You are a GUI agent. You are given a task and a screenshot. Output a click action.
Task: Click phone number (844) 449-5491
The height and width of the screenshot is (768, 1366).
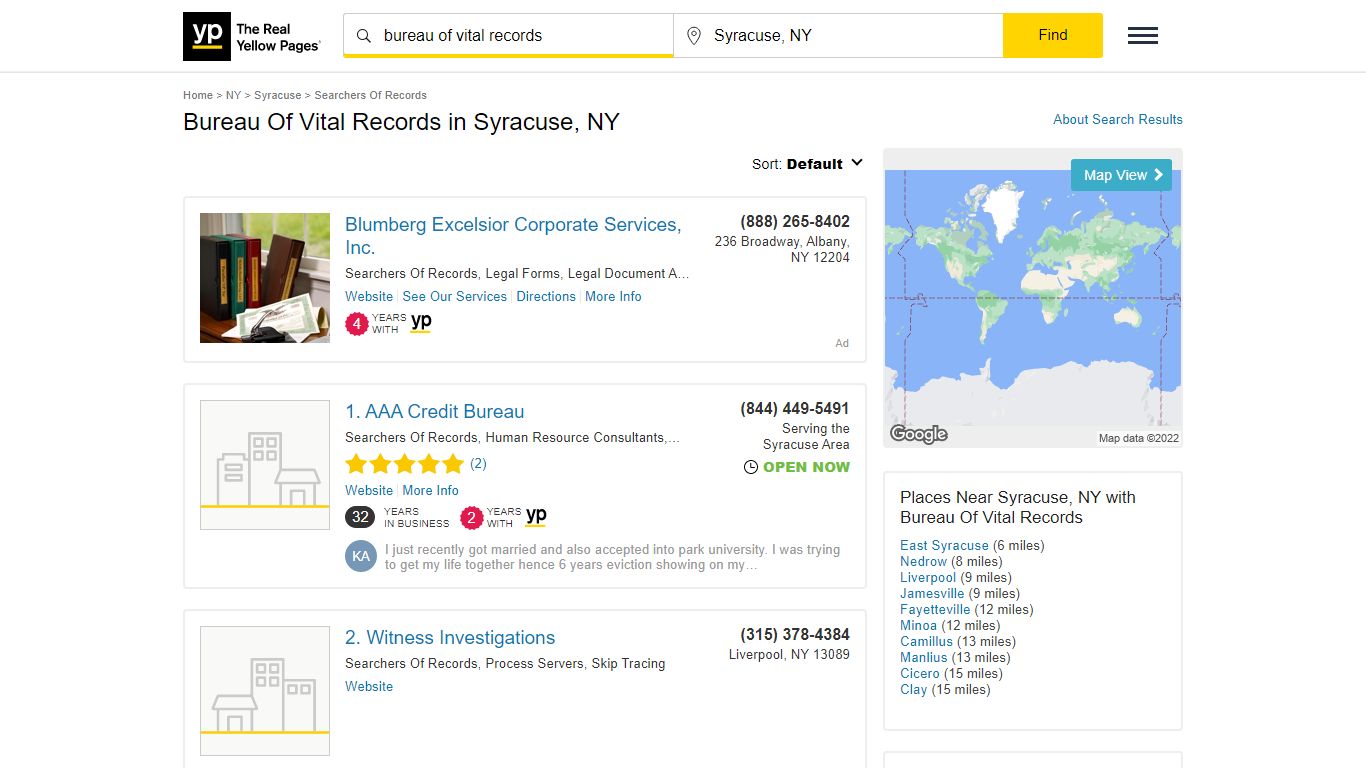[795, 408]
